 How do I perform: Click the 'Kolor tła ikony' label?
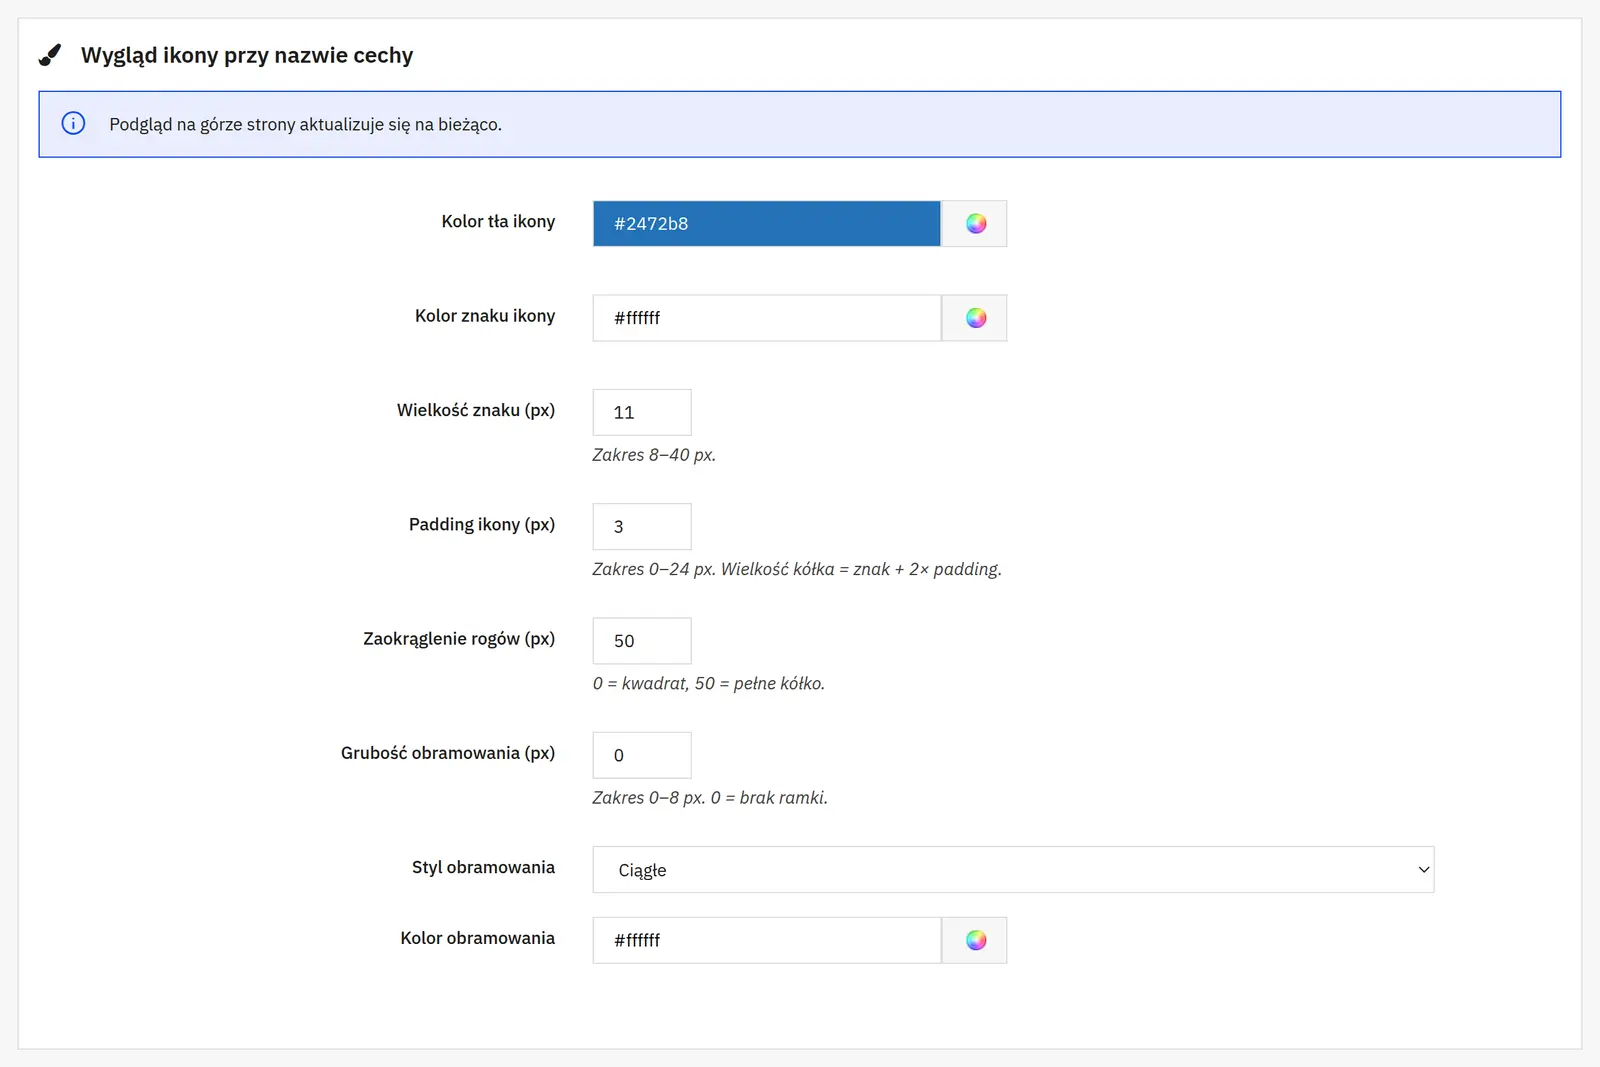pyautogui.click(x=498, y=221)
